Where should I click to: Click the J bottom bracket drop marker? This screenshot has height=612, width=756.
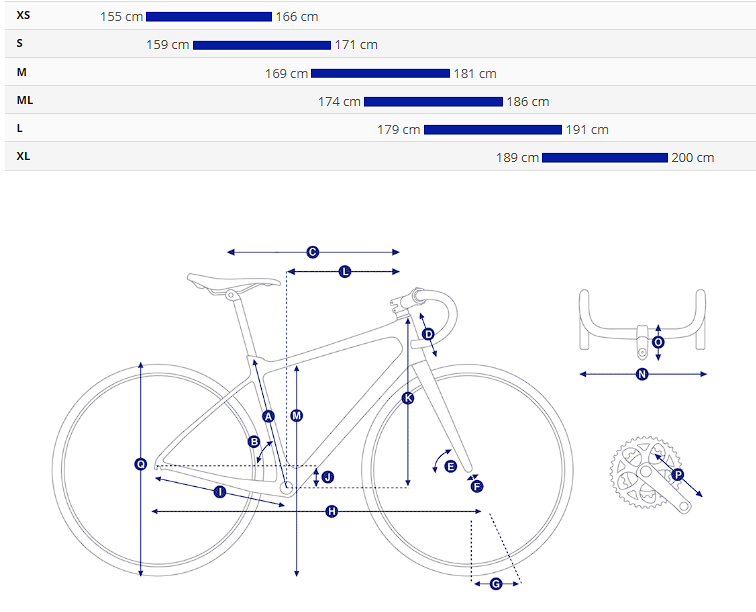(x=327, y=476)
